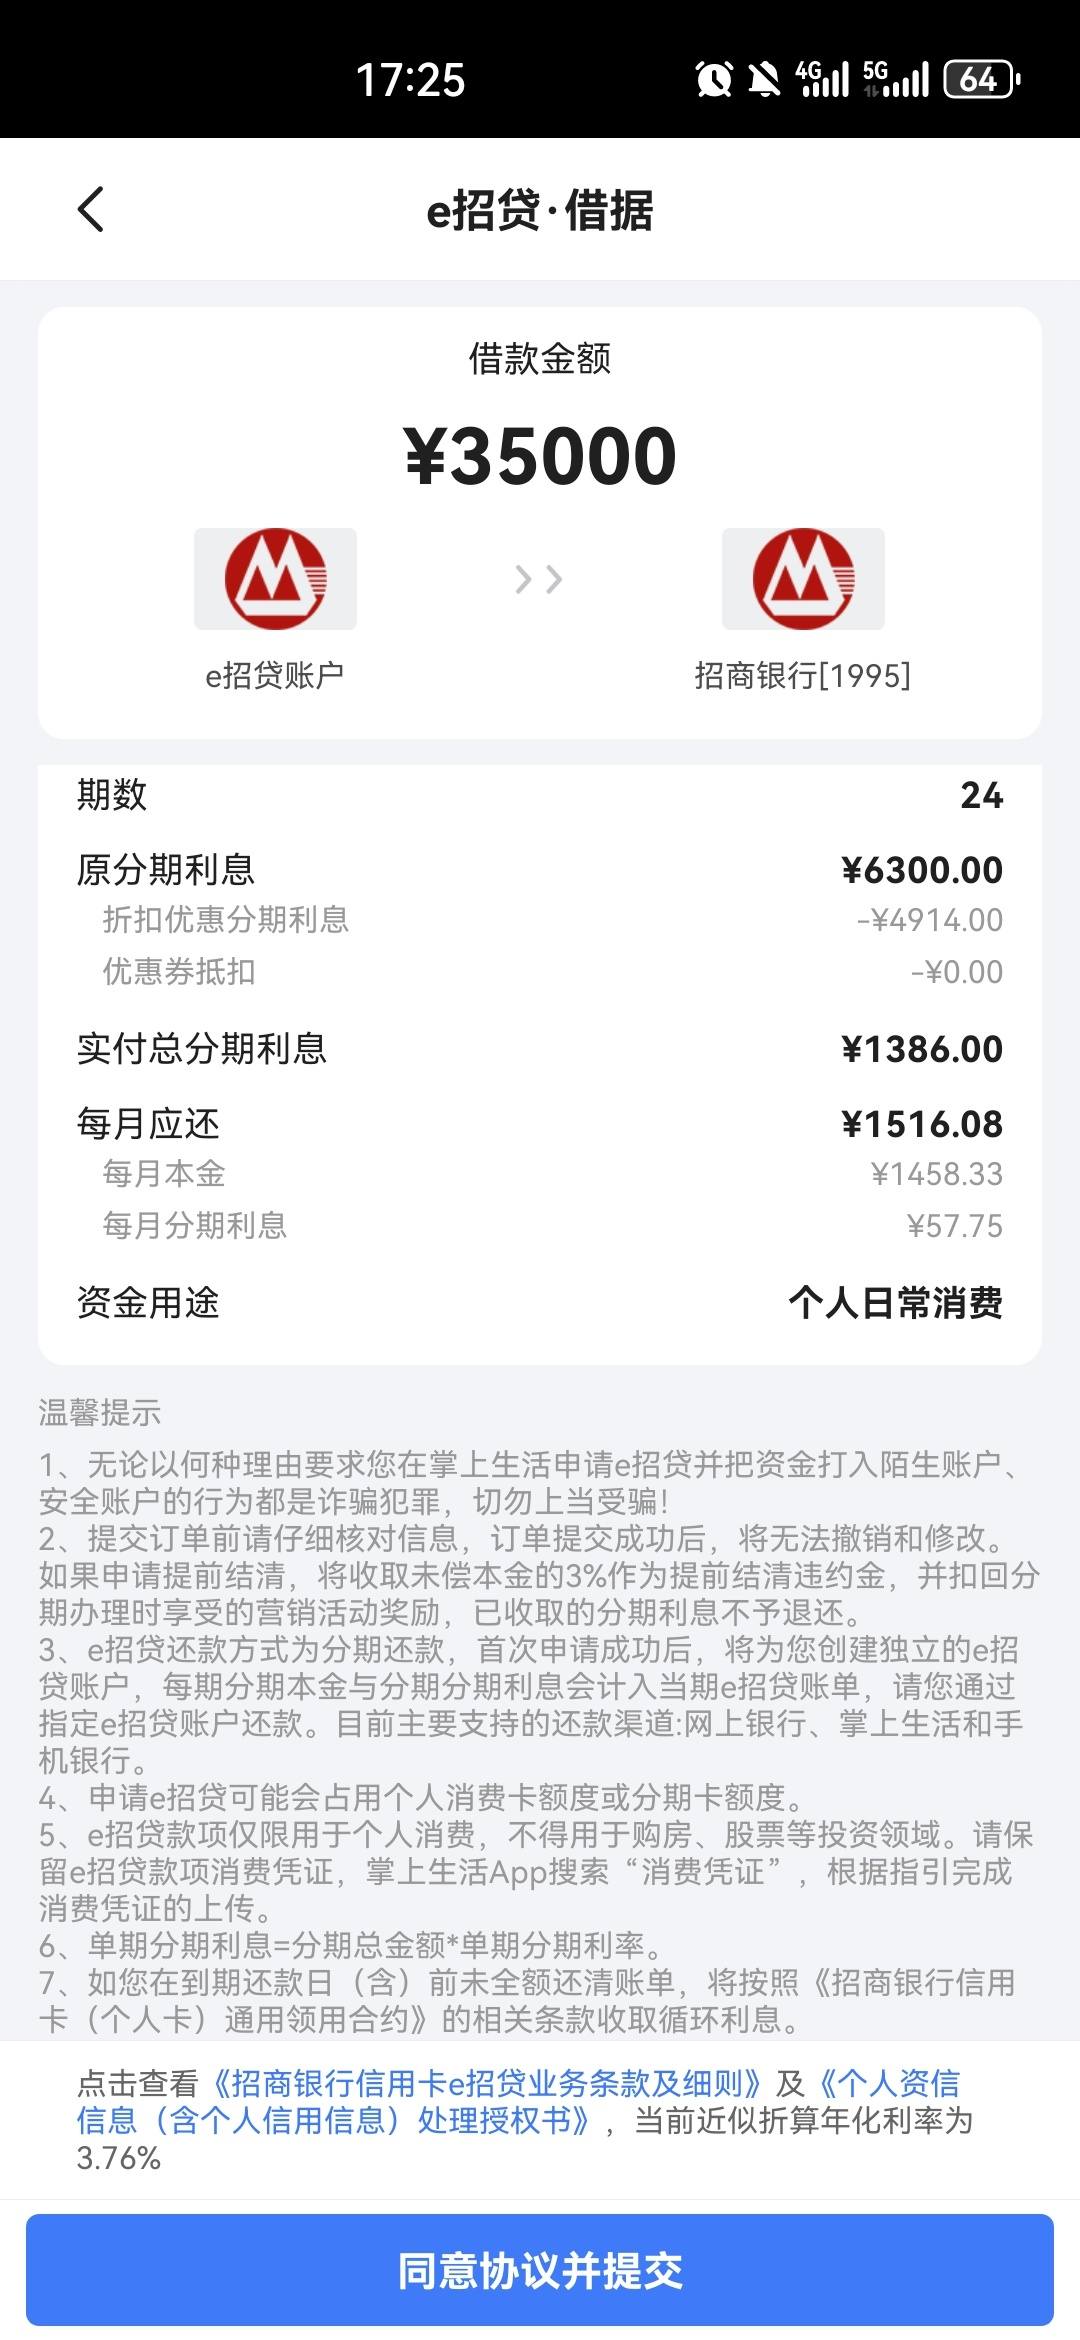Tap the 每月应还 ¥1516.08 row
Viewport: 1080px width, 2340px height.
[540, 1124]
